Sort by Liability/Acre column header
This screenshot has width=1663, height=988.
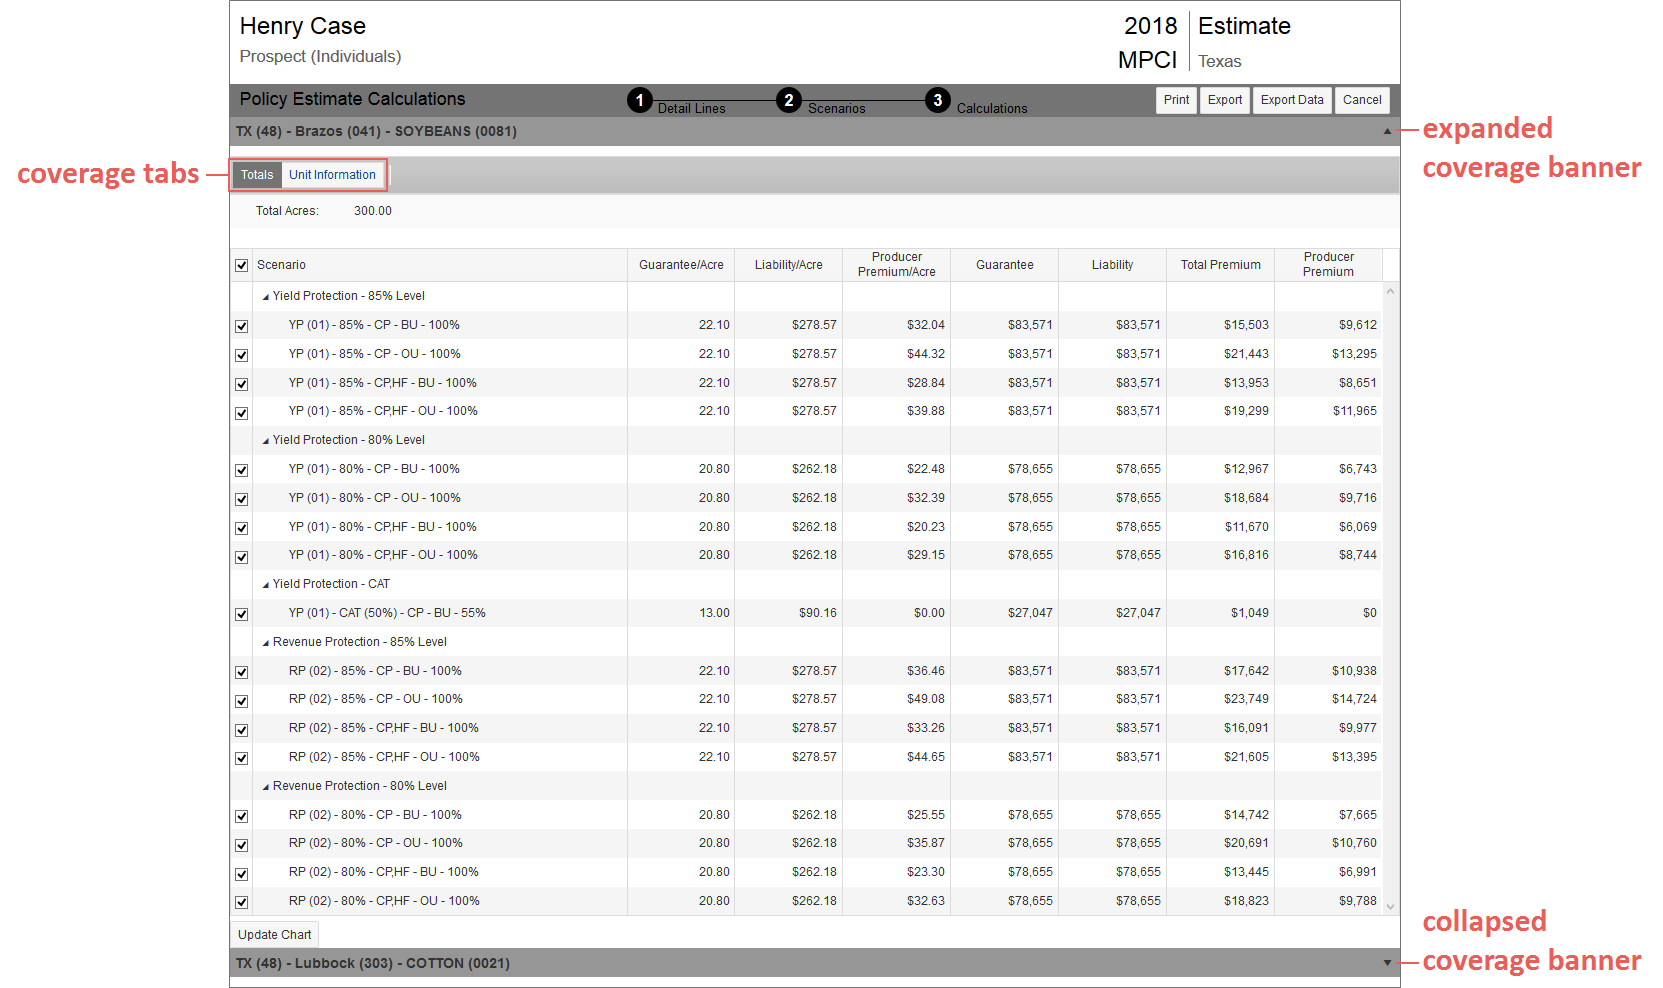point(789,265)
